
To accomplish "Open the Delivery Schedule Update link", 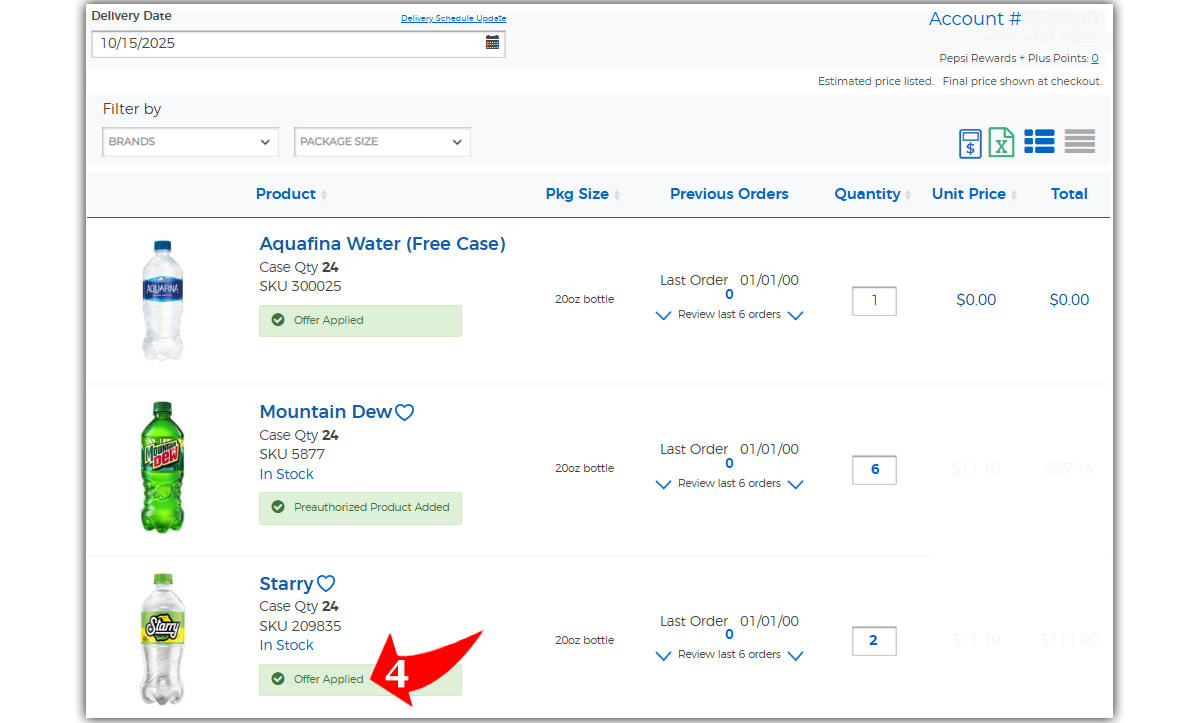I will [x=453, y=18].
